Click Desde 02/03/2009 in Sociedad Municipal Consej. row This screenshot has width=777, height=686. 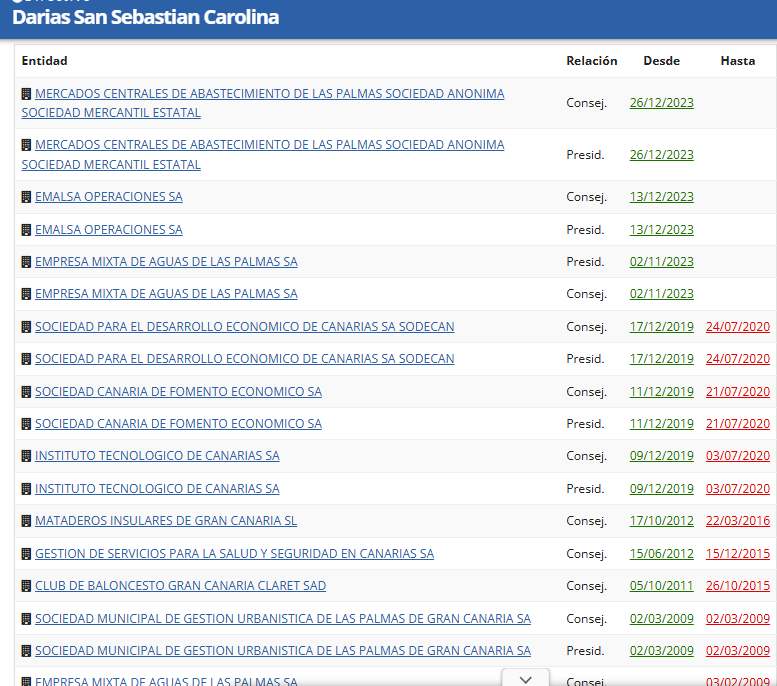[662, 619]
